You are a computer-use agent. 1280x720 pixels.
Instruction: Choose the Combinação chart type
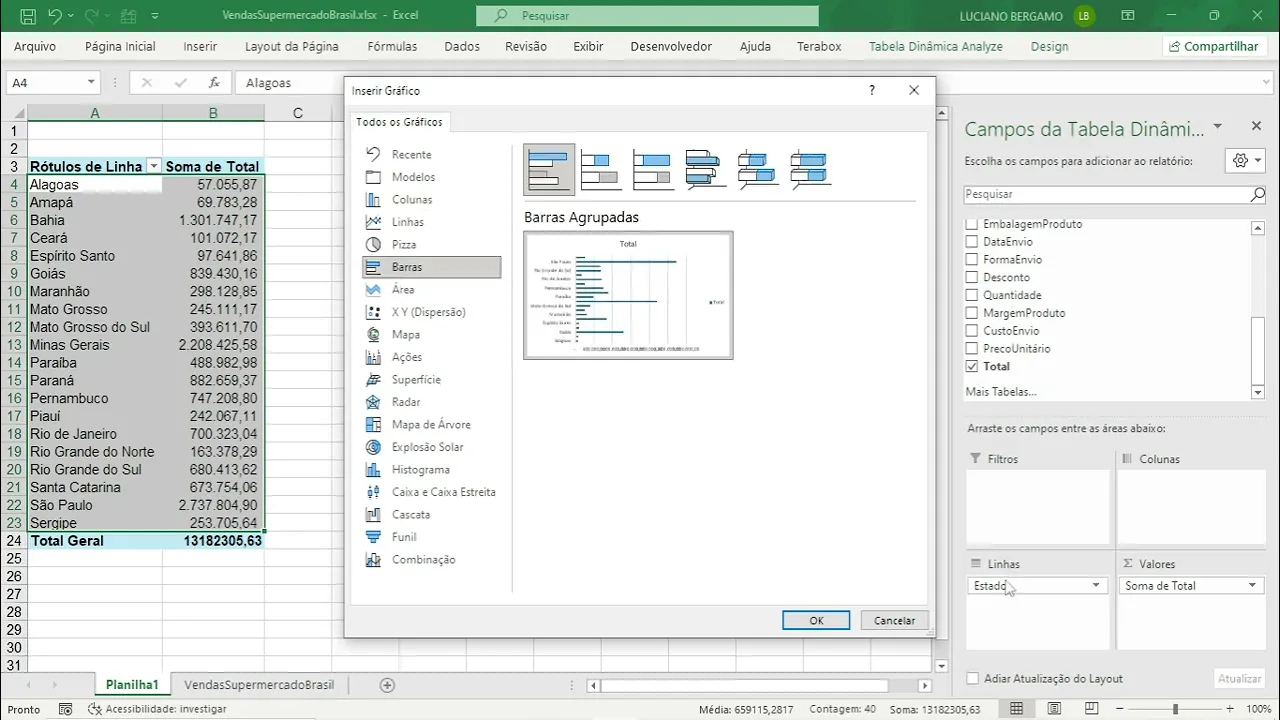click(x=431, y=559)
